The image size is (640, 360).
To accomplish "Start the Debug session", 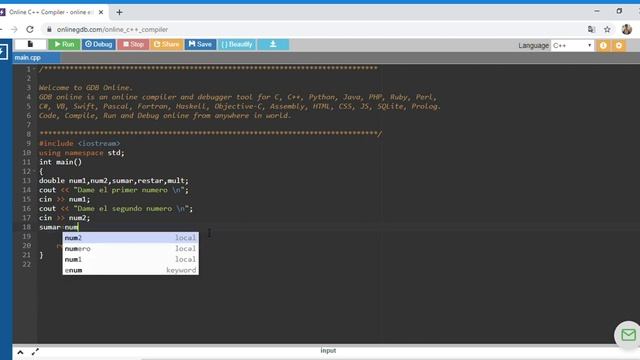I will pyautogui.click(x=98, y=44).
